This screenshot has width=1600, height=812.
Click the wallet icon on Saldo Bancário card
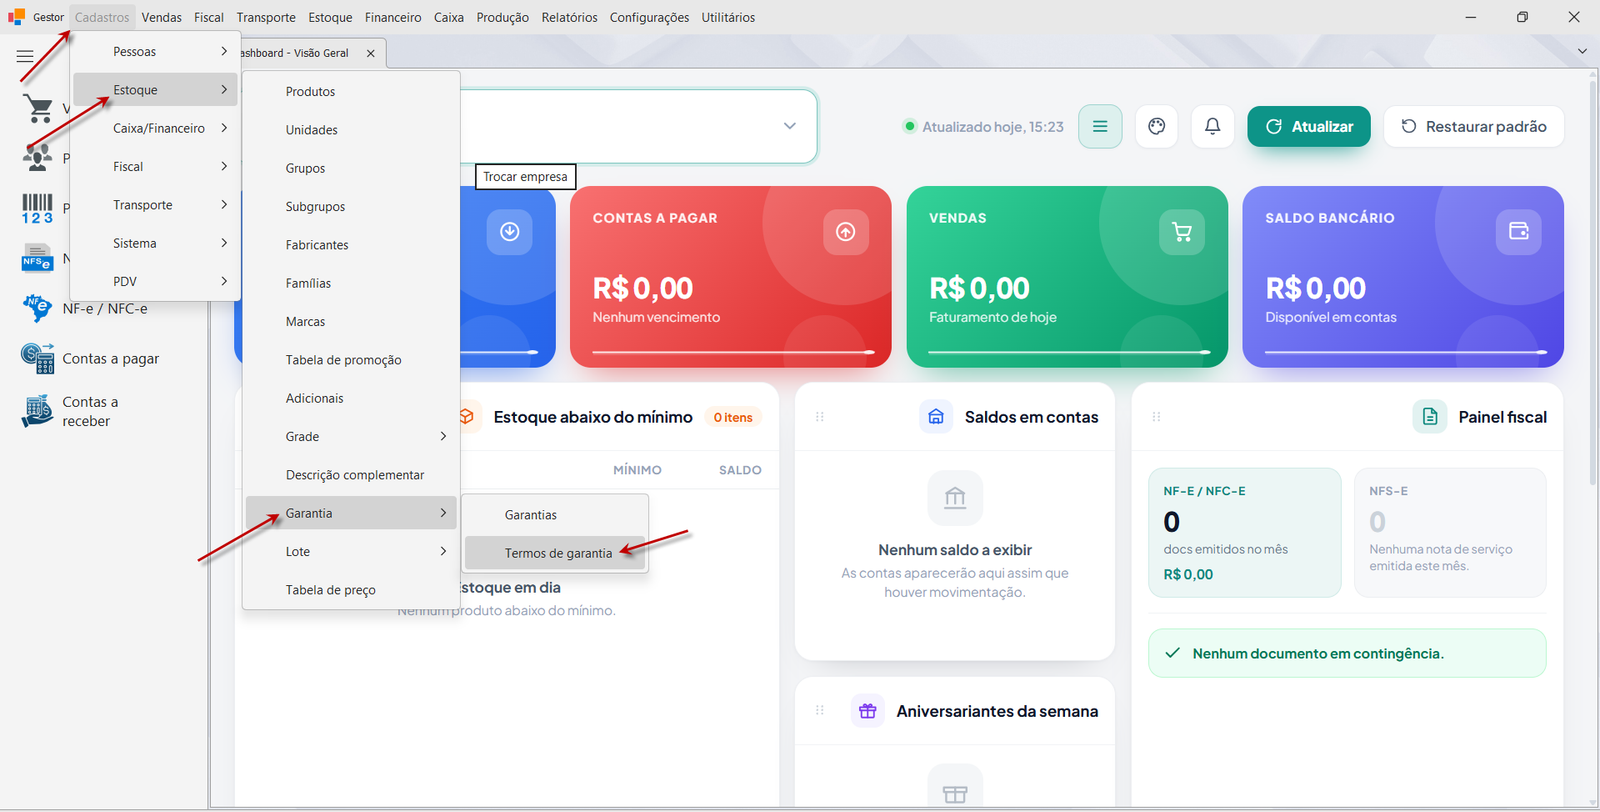(1518, 232)
